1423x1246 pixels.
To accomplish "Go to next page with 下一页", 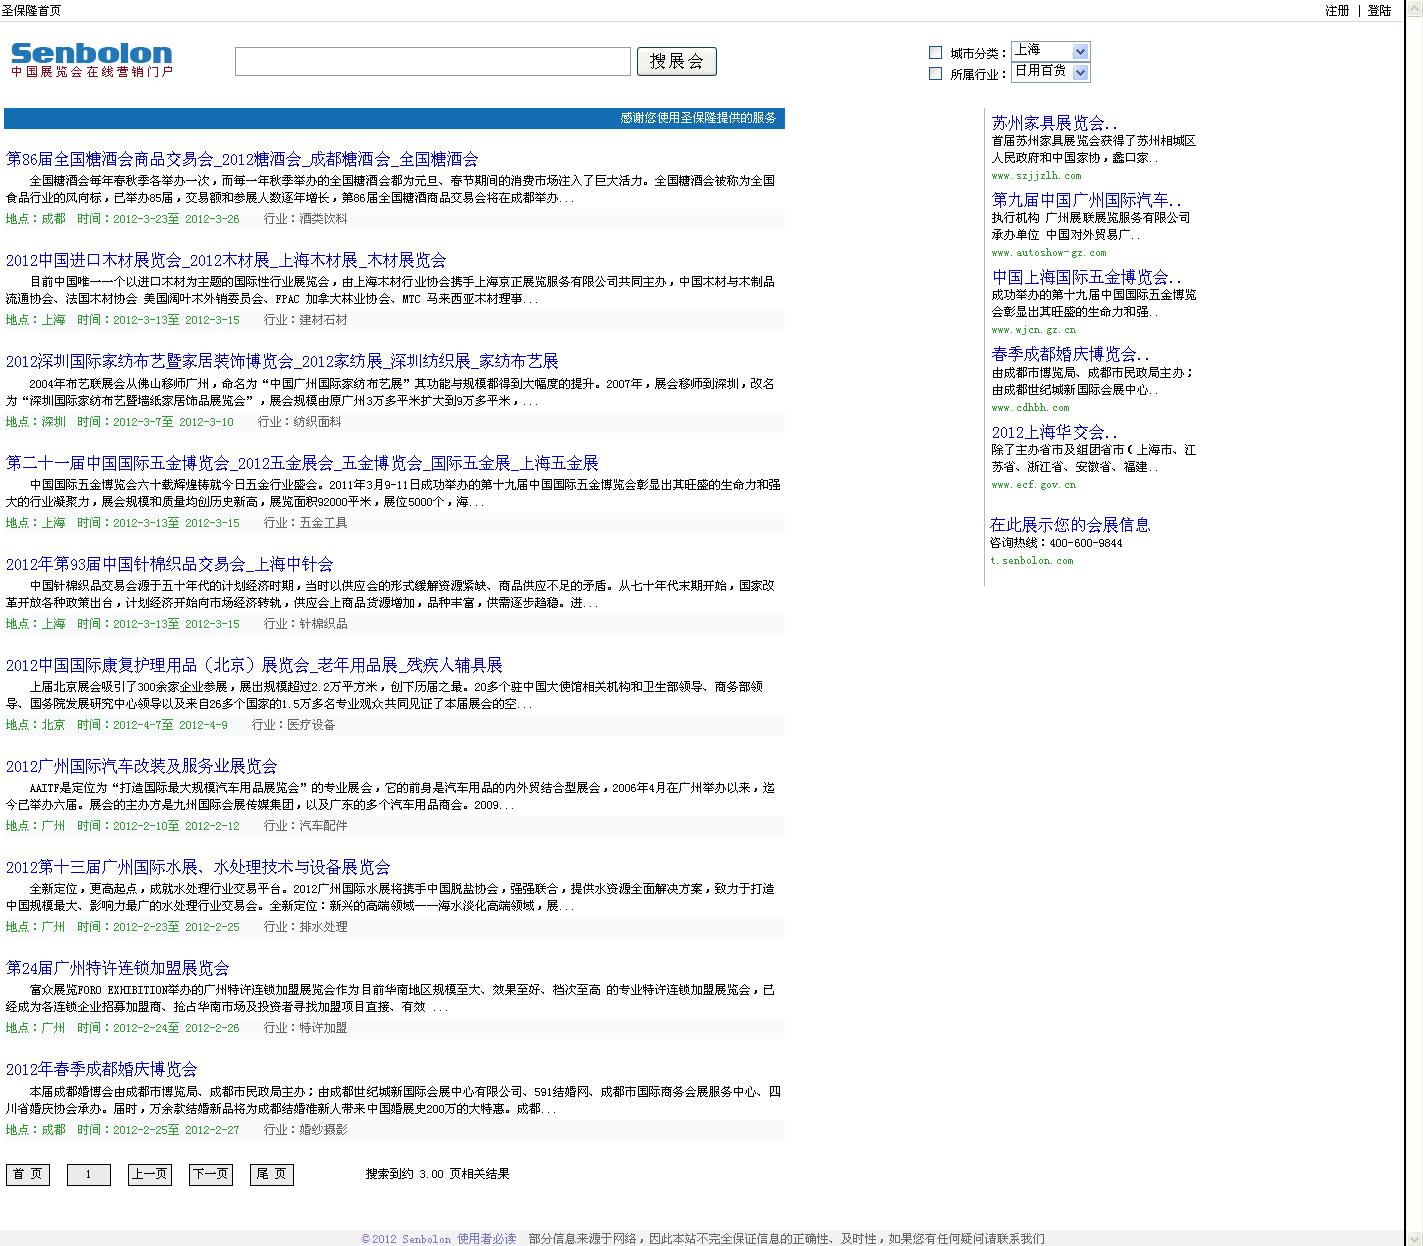I will coord(210,1174).
